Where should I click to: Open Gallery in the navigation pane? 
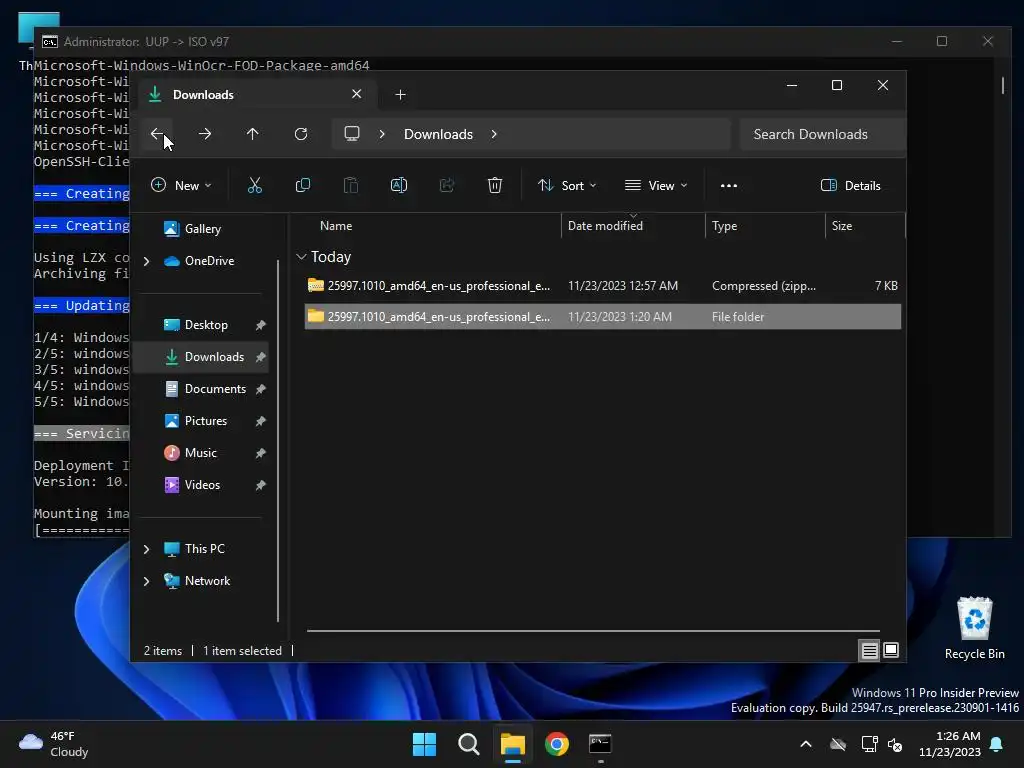(202, 229)
